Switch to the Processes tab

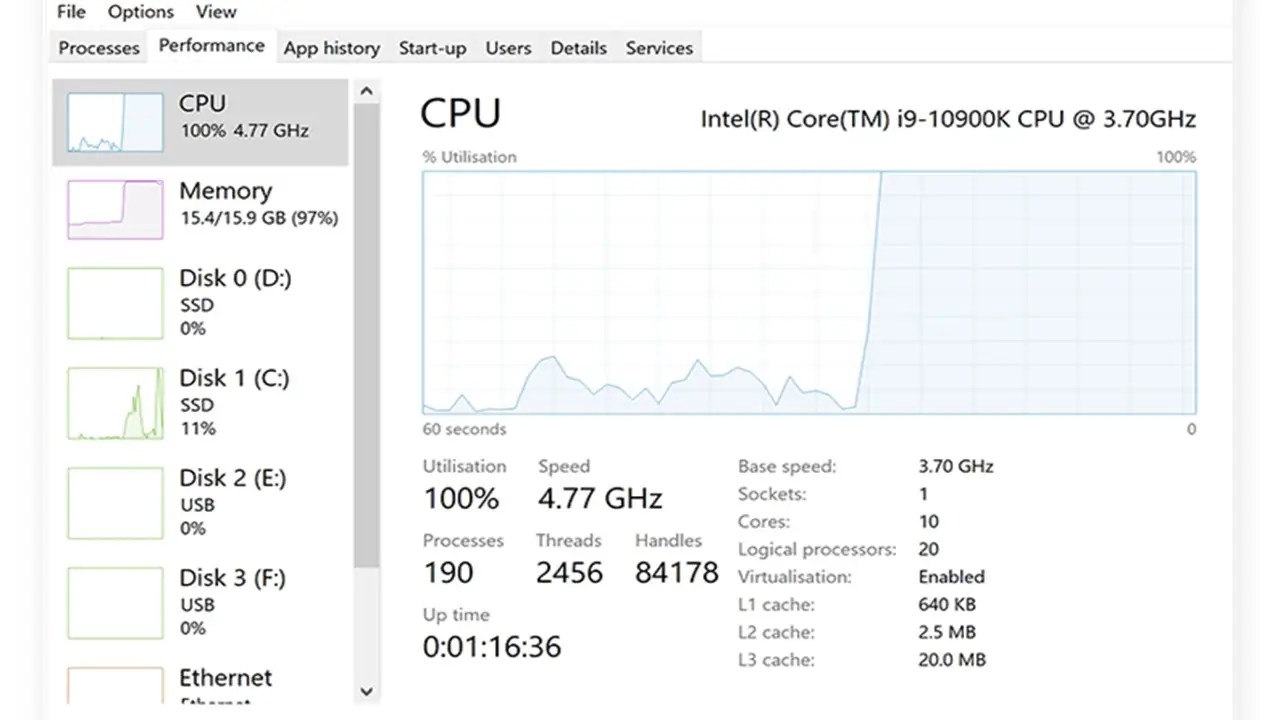click(x=98, y=47)
